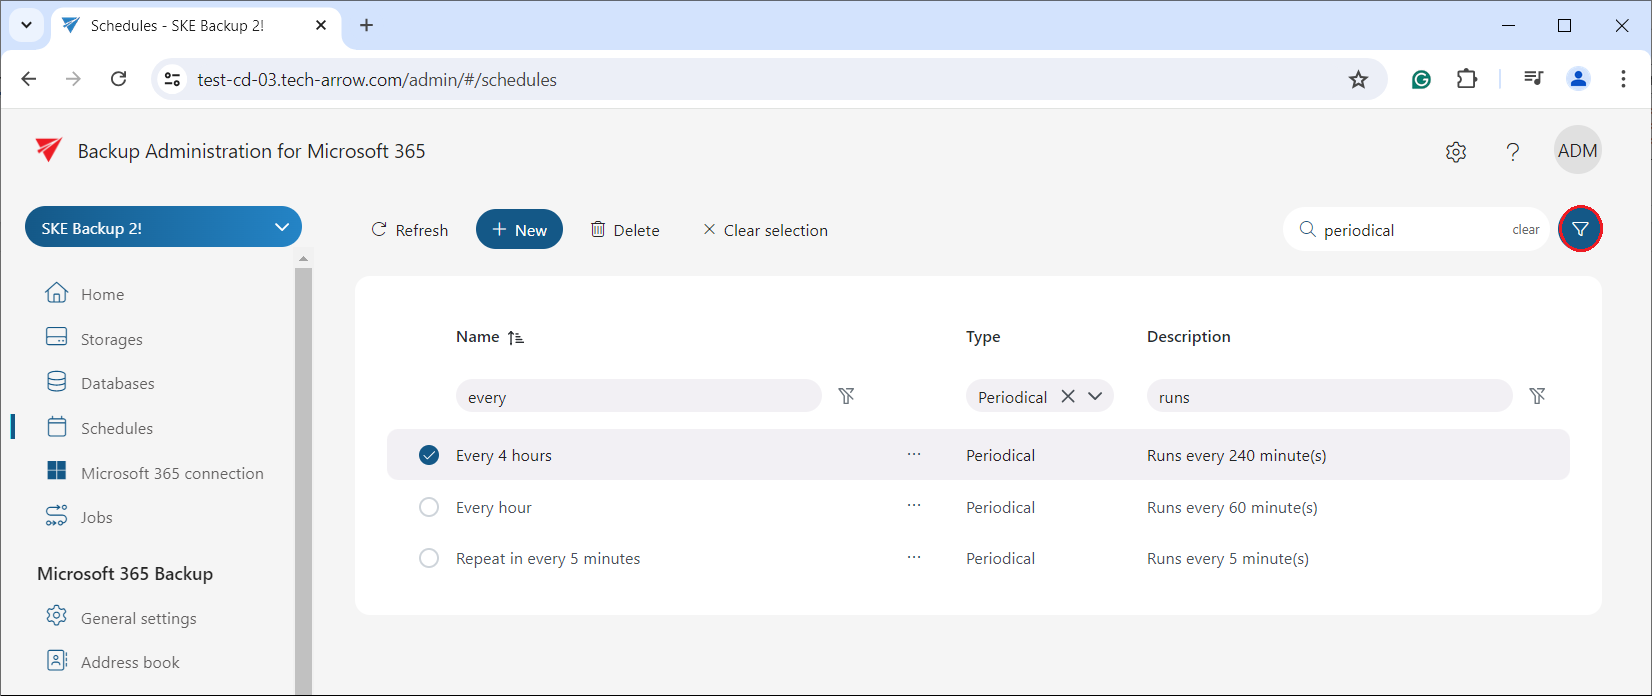Screen dimensions: 1652x696
Task: Deselect the Every 4 hours checkbox
Action: pos(429,455)
